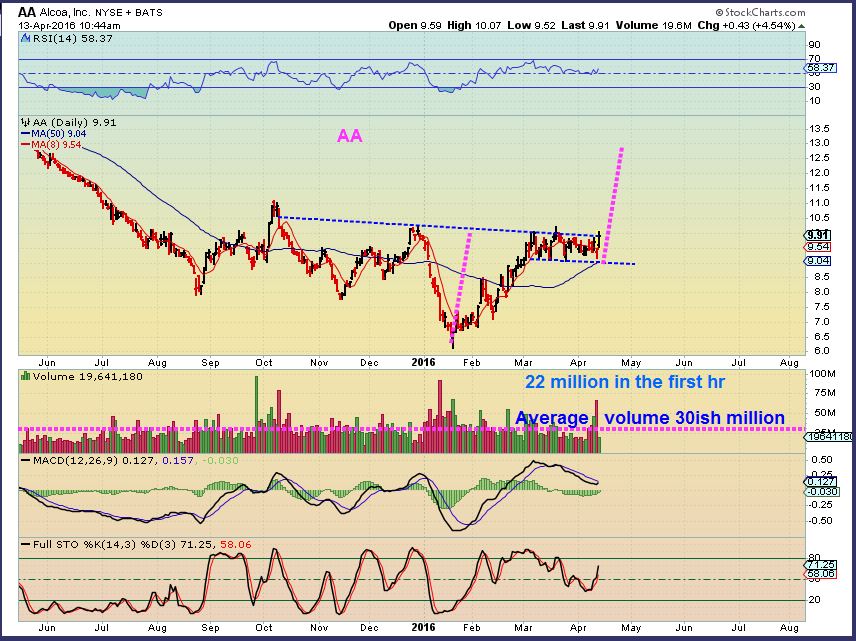Screen dimensions: 856x641
Task: Click the green up-triangle next to Chg
Action: [801, 26]
